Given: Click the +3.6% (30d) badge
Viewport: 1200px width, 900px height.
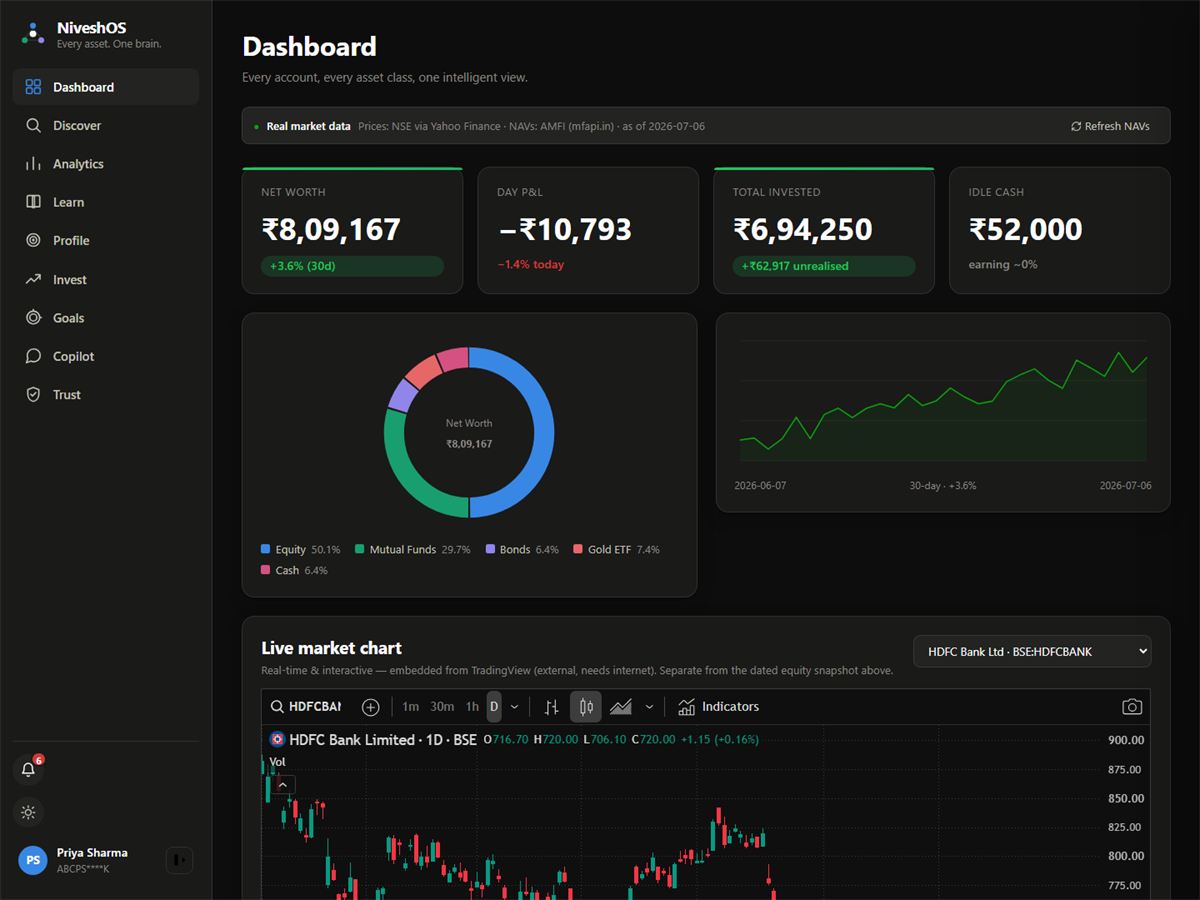Looking at the screenshot, I should click(352, 266).
